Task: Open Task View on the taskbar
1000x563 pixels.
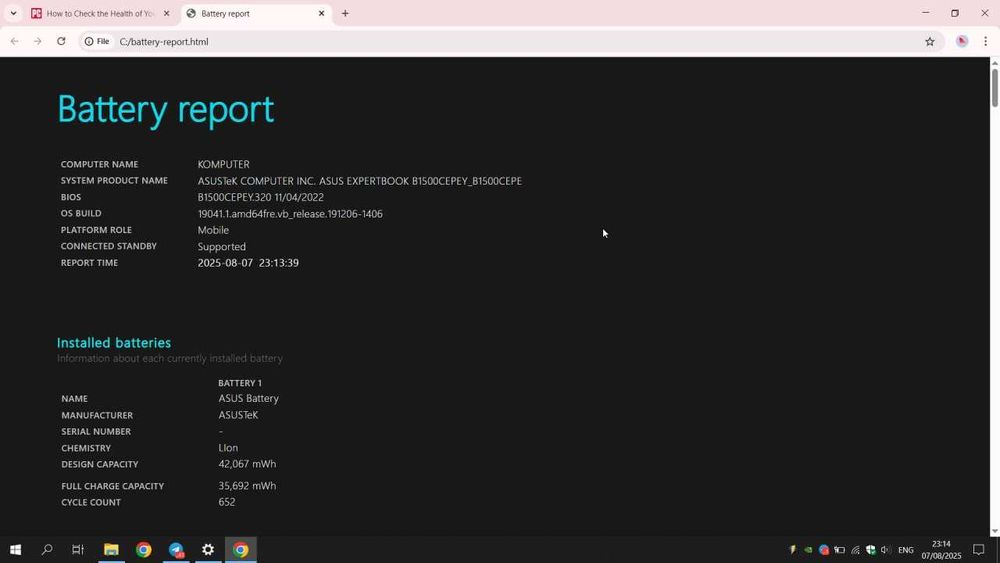Action: click(x=78, y=550)
